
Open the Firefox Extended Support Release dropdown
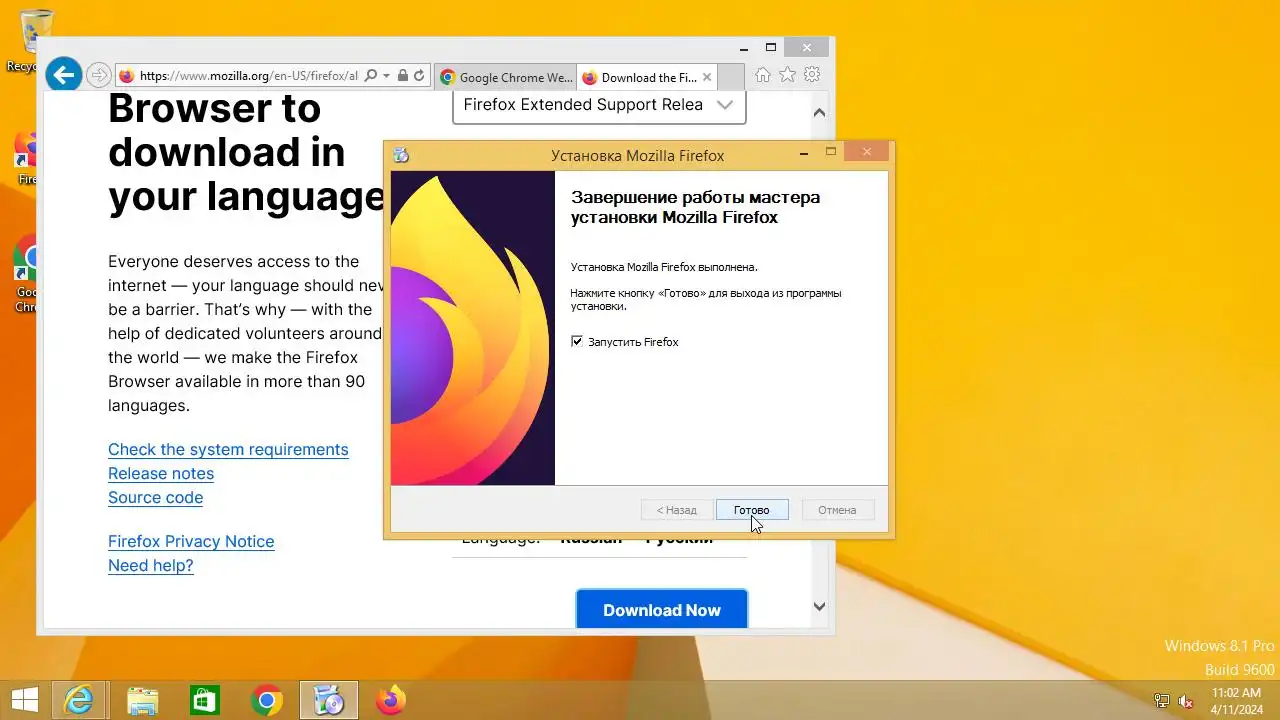(599, 104)
